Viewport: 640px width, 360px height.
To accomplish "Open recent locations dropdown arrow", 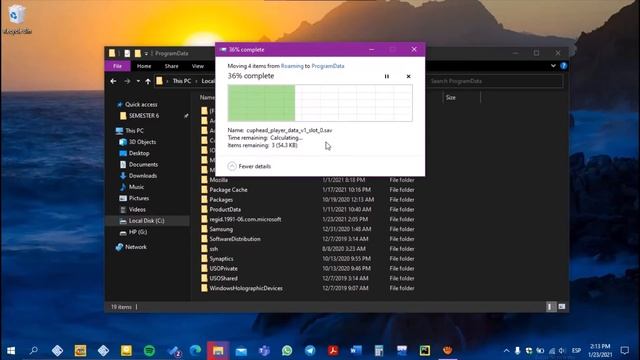I will tap(138, 81).
